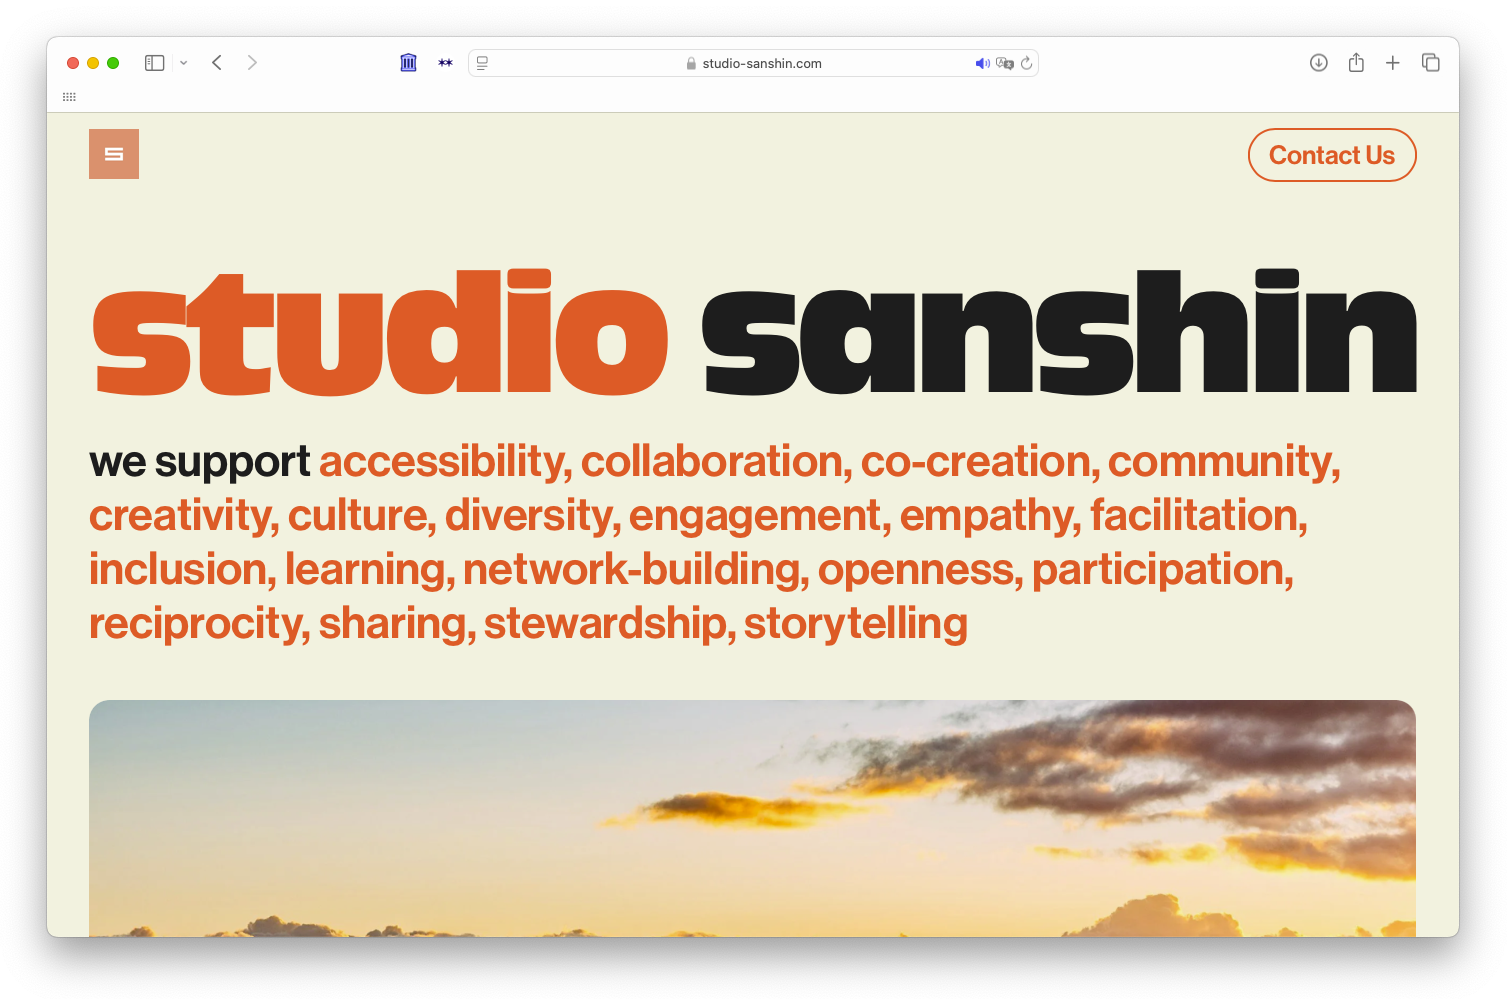Screen dimensions: 1511x999
Task: Click the favorites bar grid icon
Action: click(69, 97)
